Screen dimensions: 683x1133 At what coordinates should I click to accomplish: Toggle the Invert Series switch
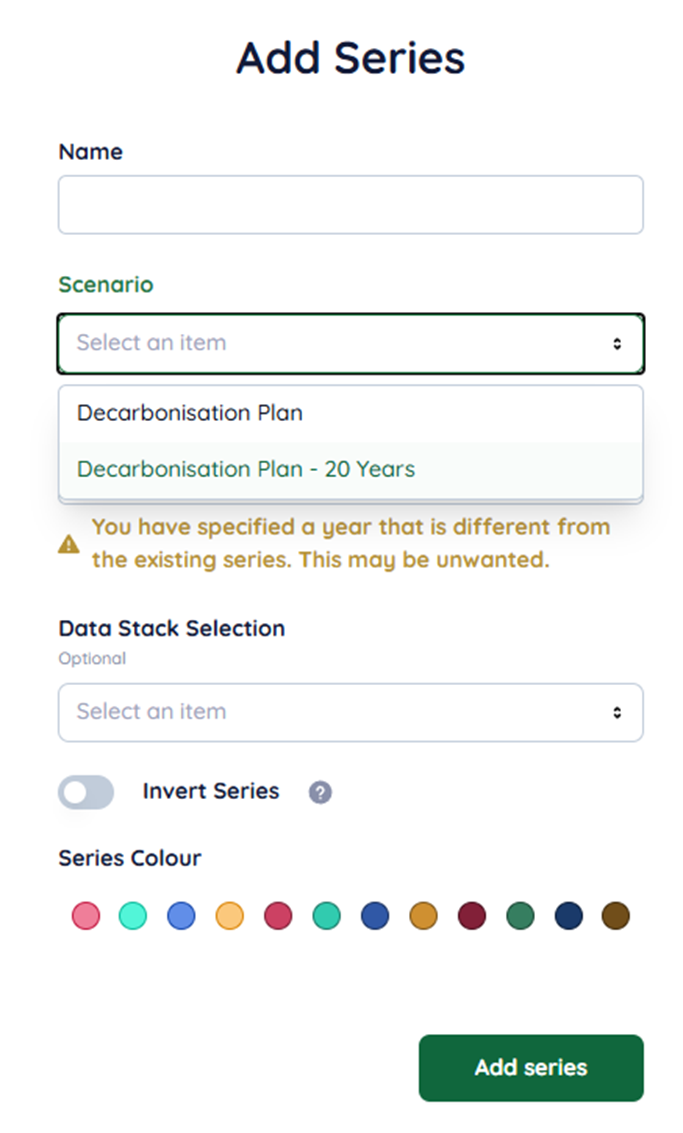point(86,793)
